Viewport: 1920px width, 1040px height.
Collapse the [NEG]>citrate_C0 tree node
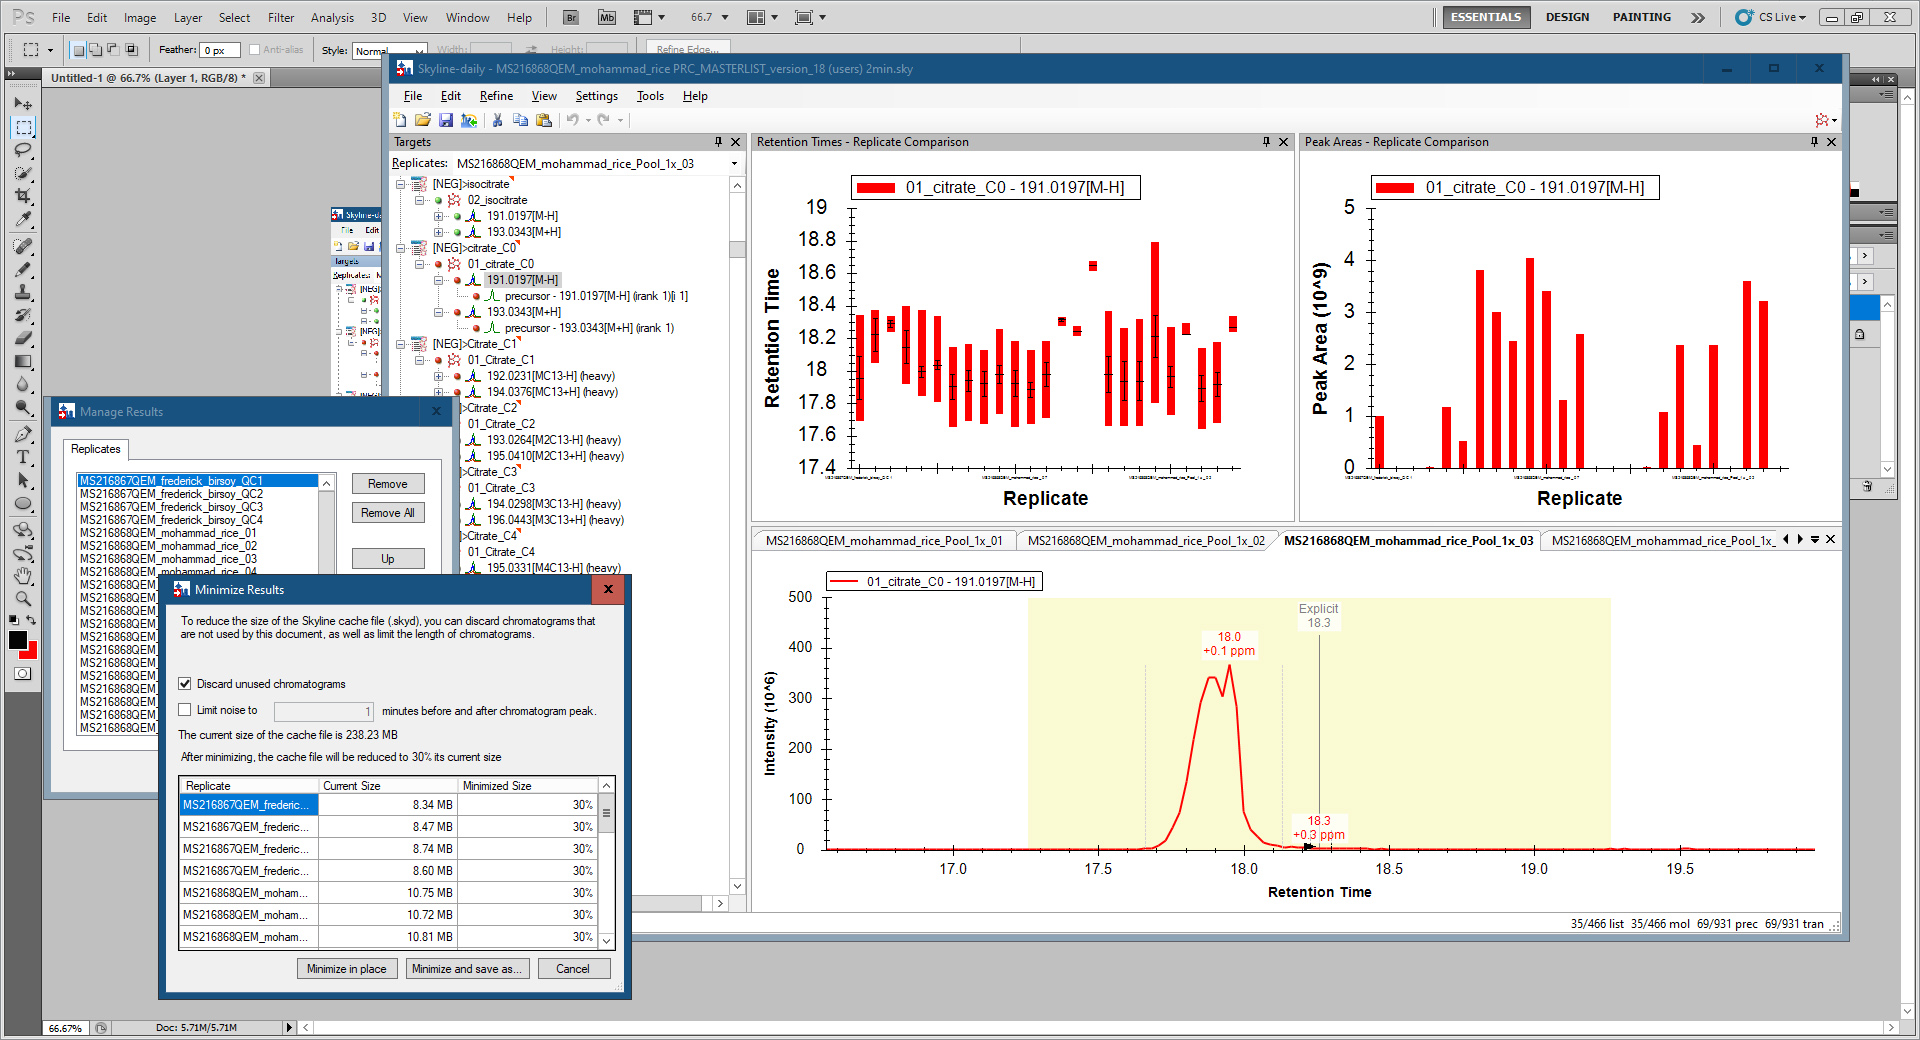(x=401, y=248)
